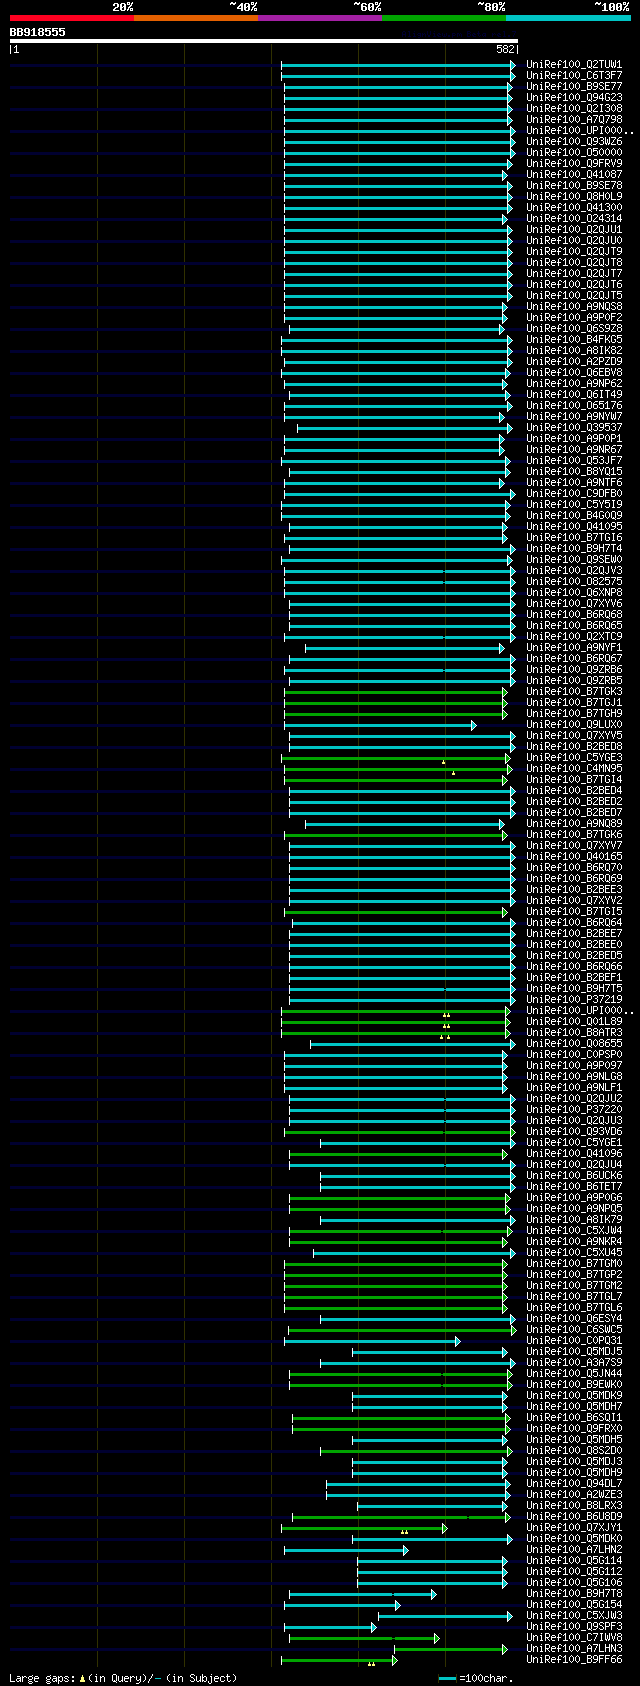The image size is (640, 1686).
Task: Select hit UniRef100_Q9SPF3
Action: [574, 1626]
